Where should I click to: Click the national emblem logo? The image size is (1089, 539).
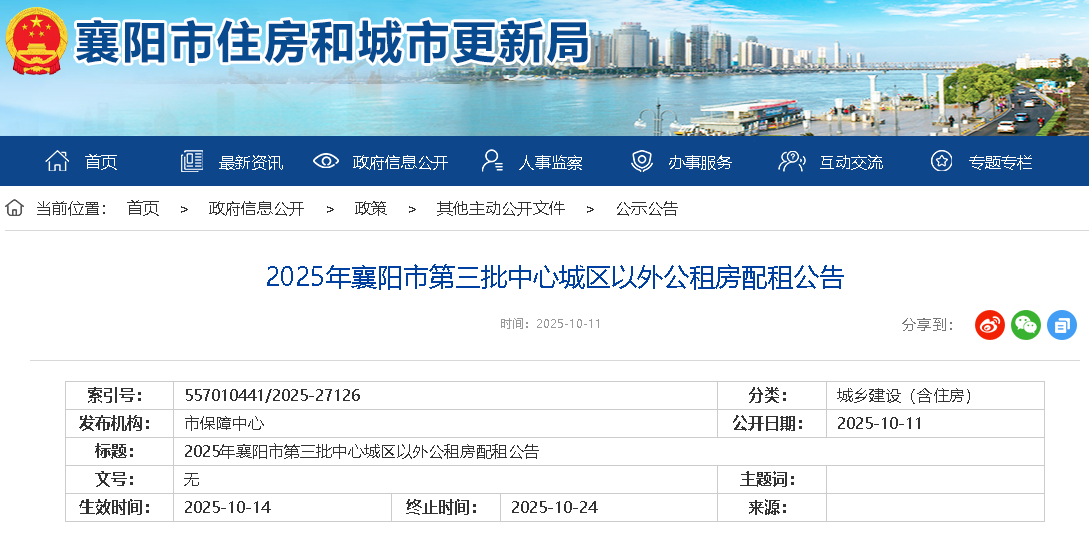click(x=37, y=41)
